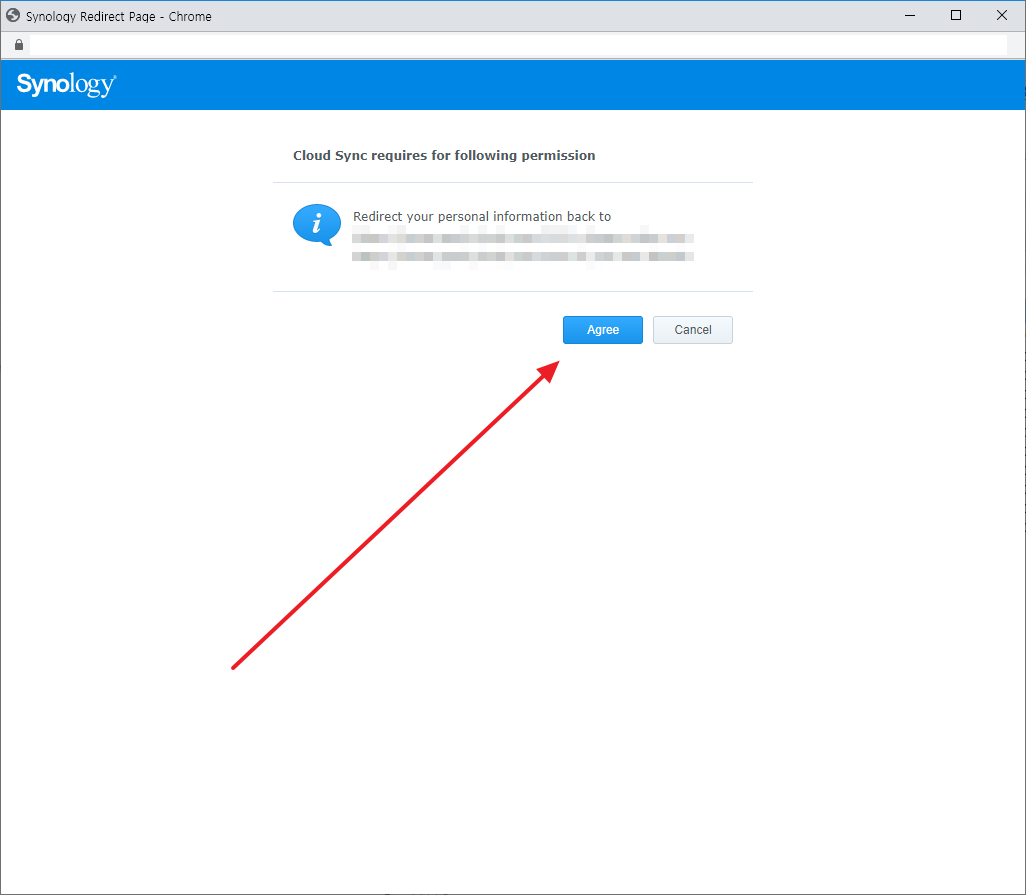Image resolution: width=1026 pixels, height=895 pixels.
Task: Click the padlock icon in the address bar
Action: (19, 44)
